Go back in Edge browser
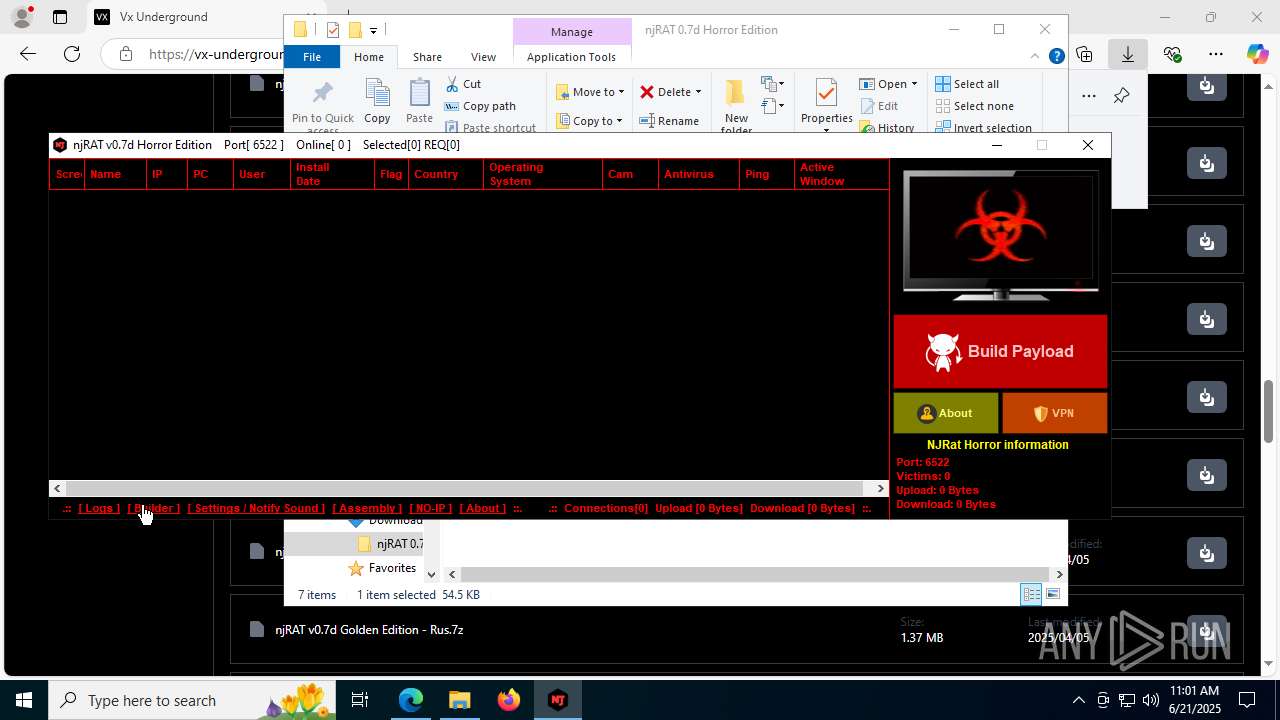 coord(28,54)
